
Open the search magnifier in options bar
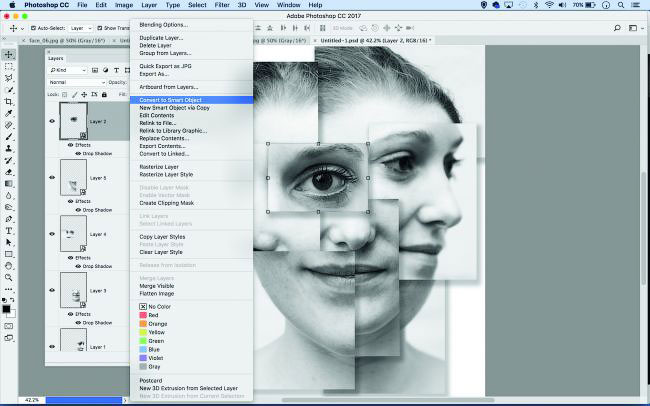(x=617, y=28)
